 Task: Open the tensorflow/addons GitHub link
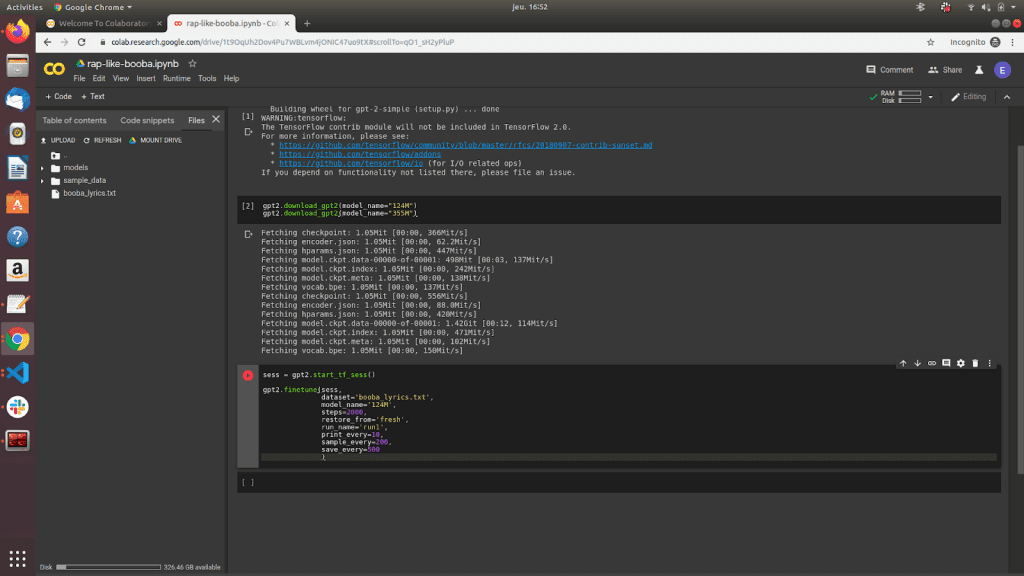[360, 154]
